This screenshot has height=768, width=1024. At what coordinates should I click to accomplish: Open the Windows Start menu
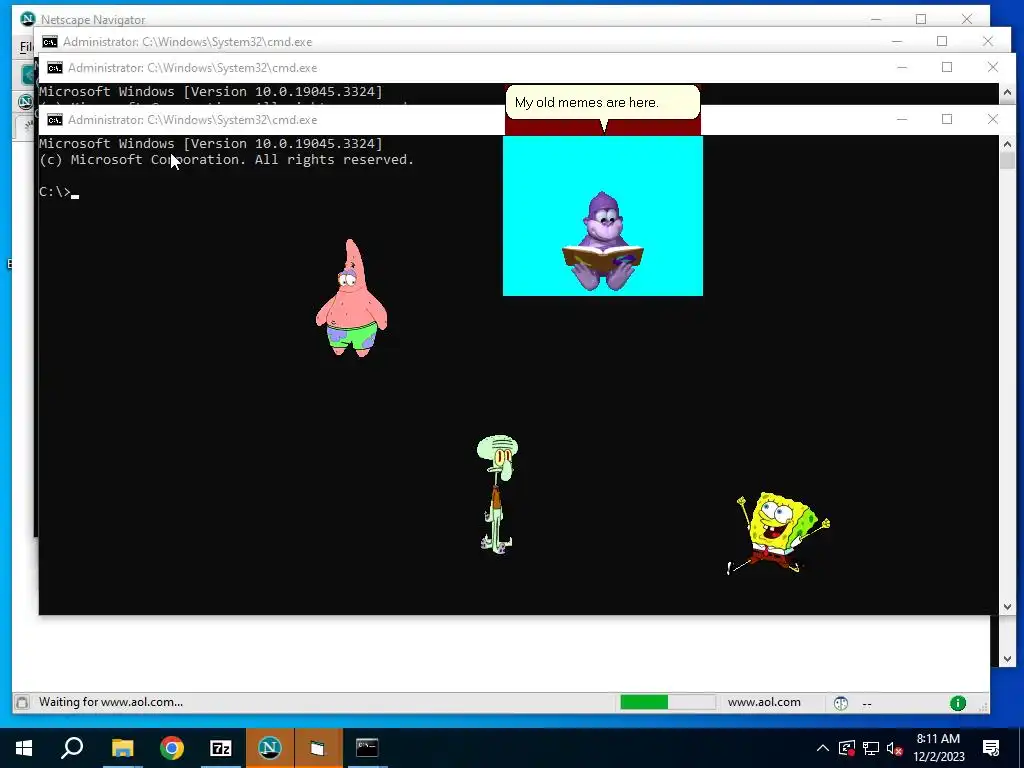[x=24, y=748]
